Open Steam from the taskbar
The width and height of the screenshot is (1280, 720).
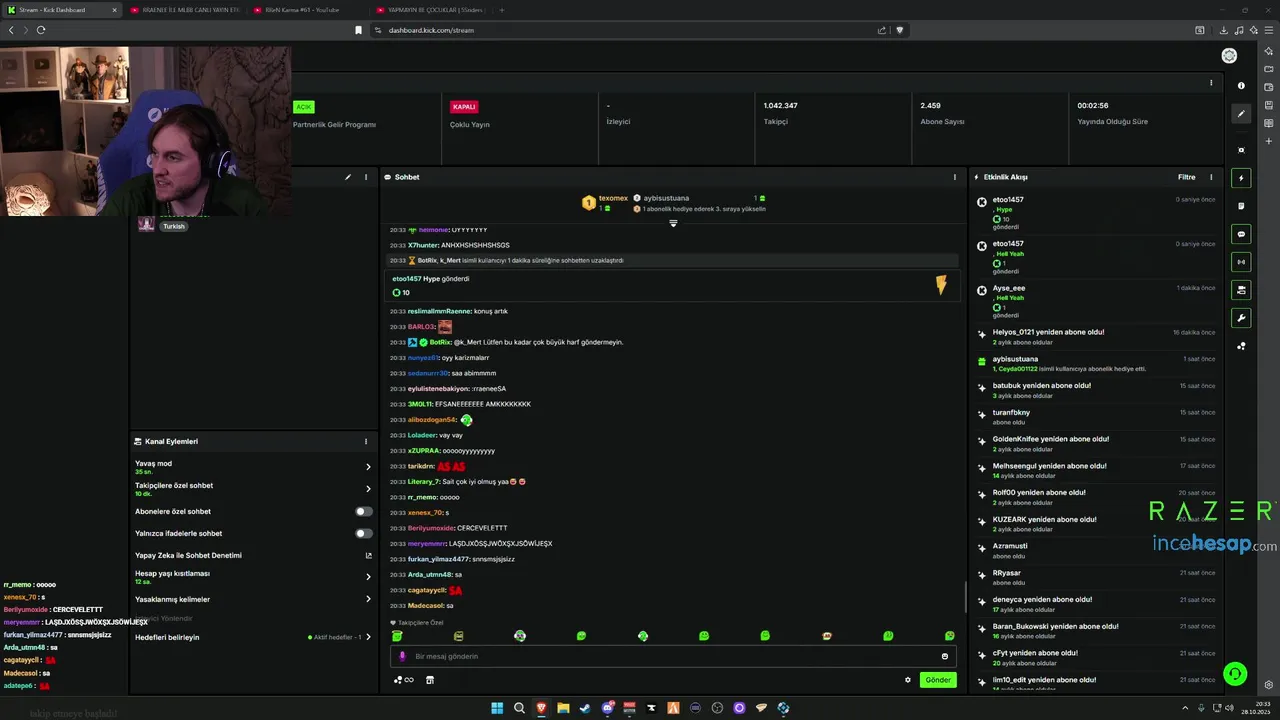click(x=585, y=708)
